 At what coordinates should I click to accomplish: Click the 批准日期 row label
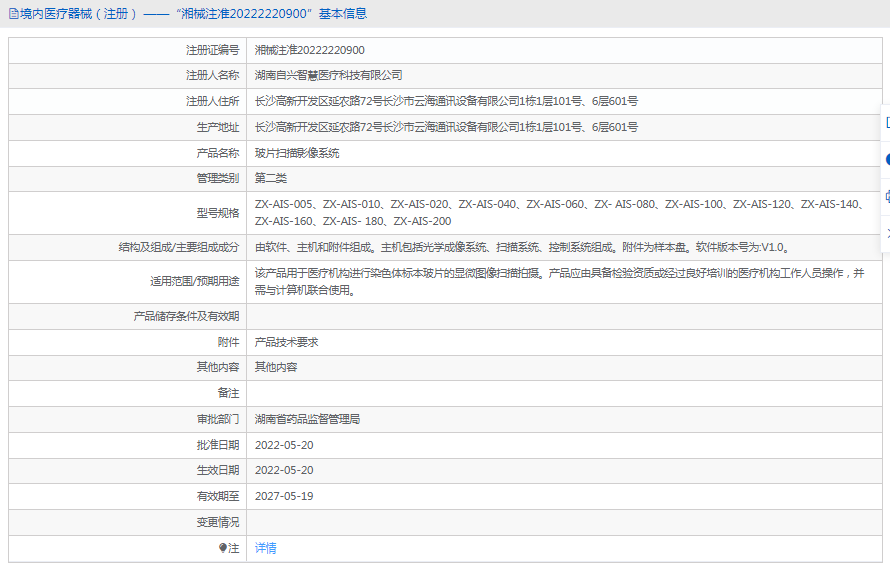218,445
